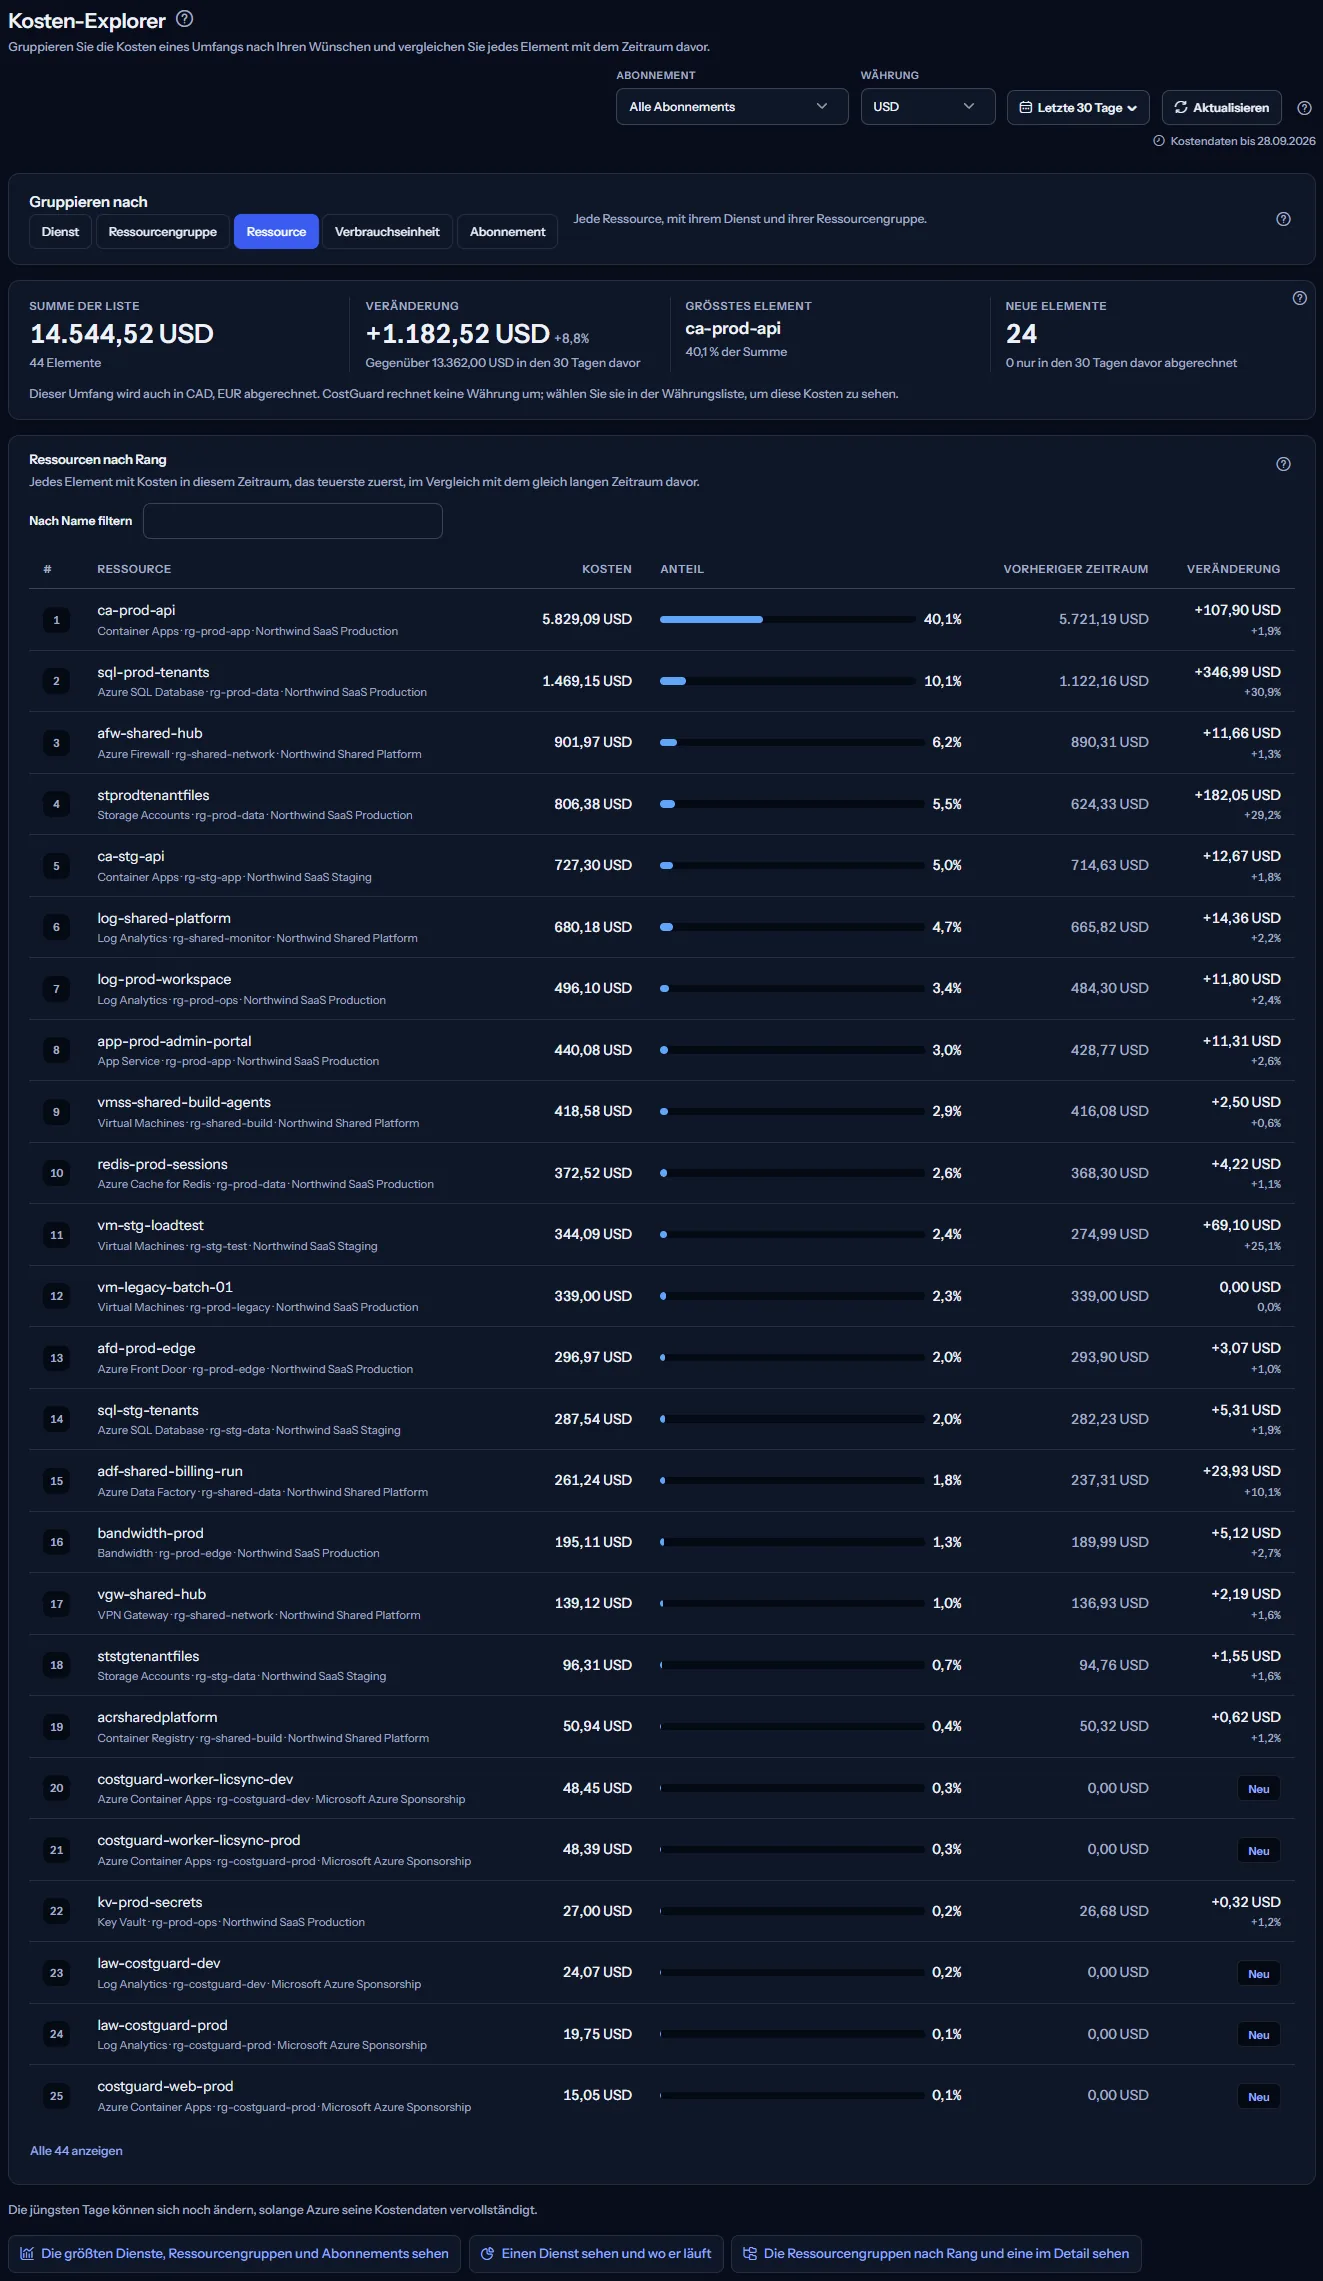
Task: Group by Dienst
Action: point(60,232)
